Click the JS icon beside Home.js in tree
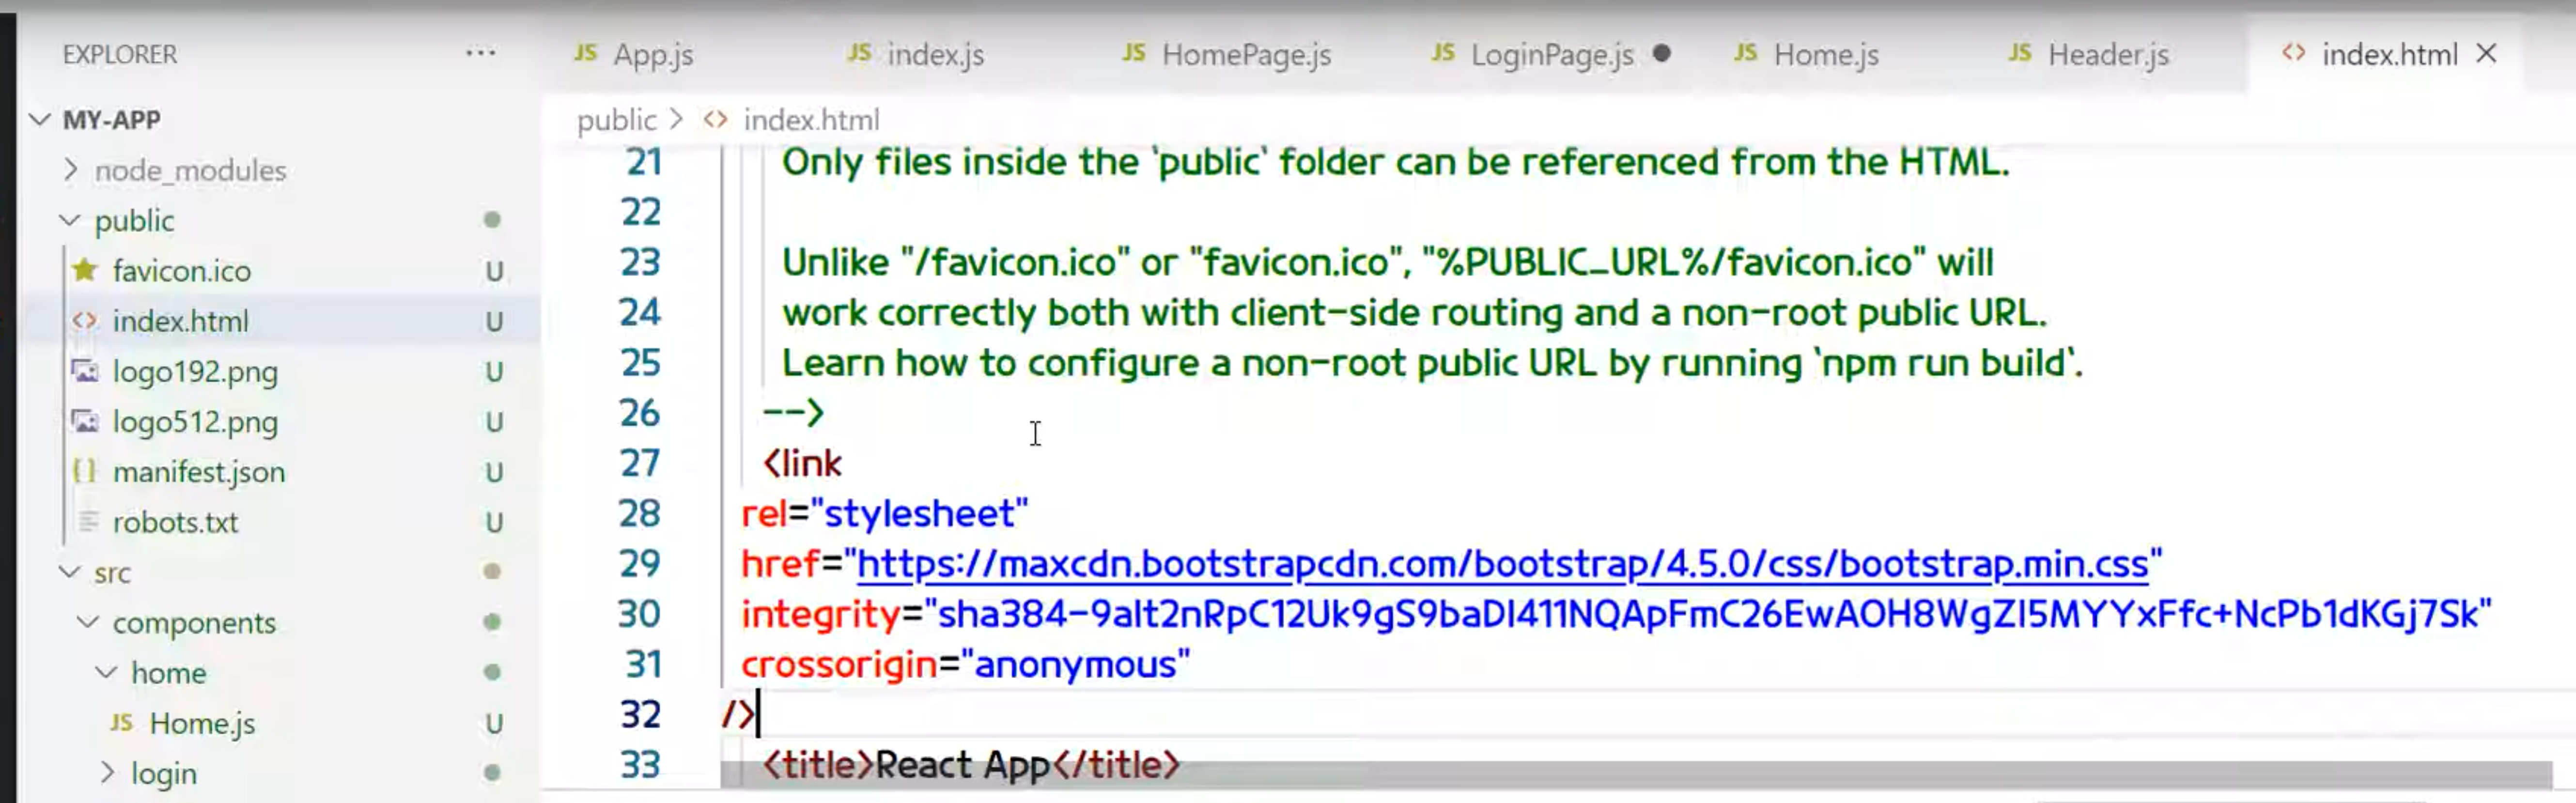Image resolution: width=2576 pixels, height=803 pixels. pos(121,722)
